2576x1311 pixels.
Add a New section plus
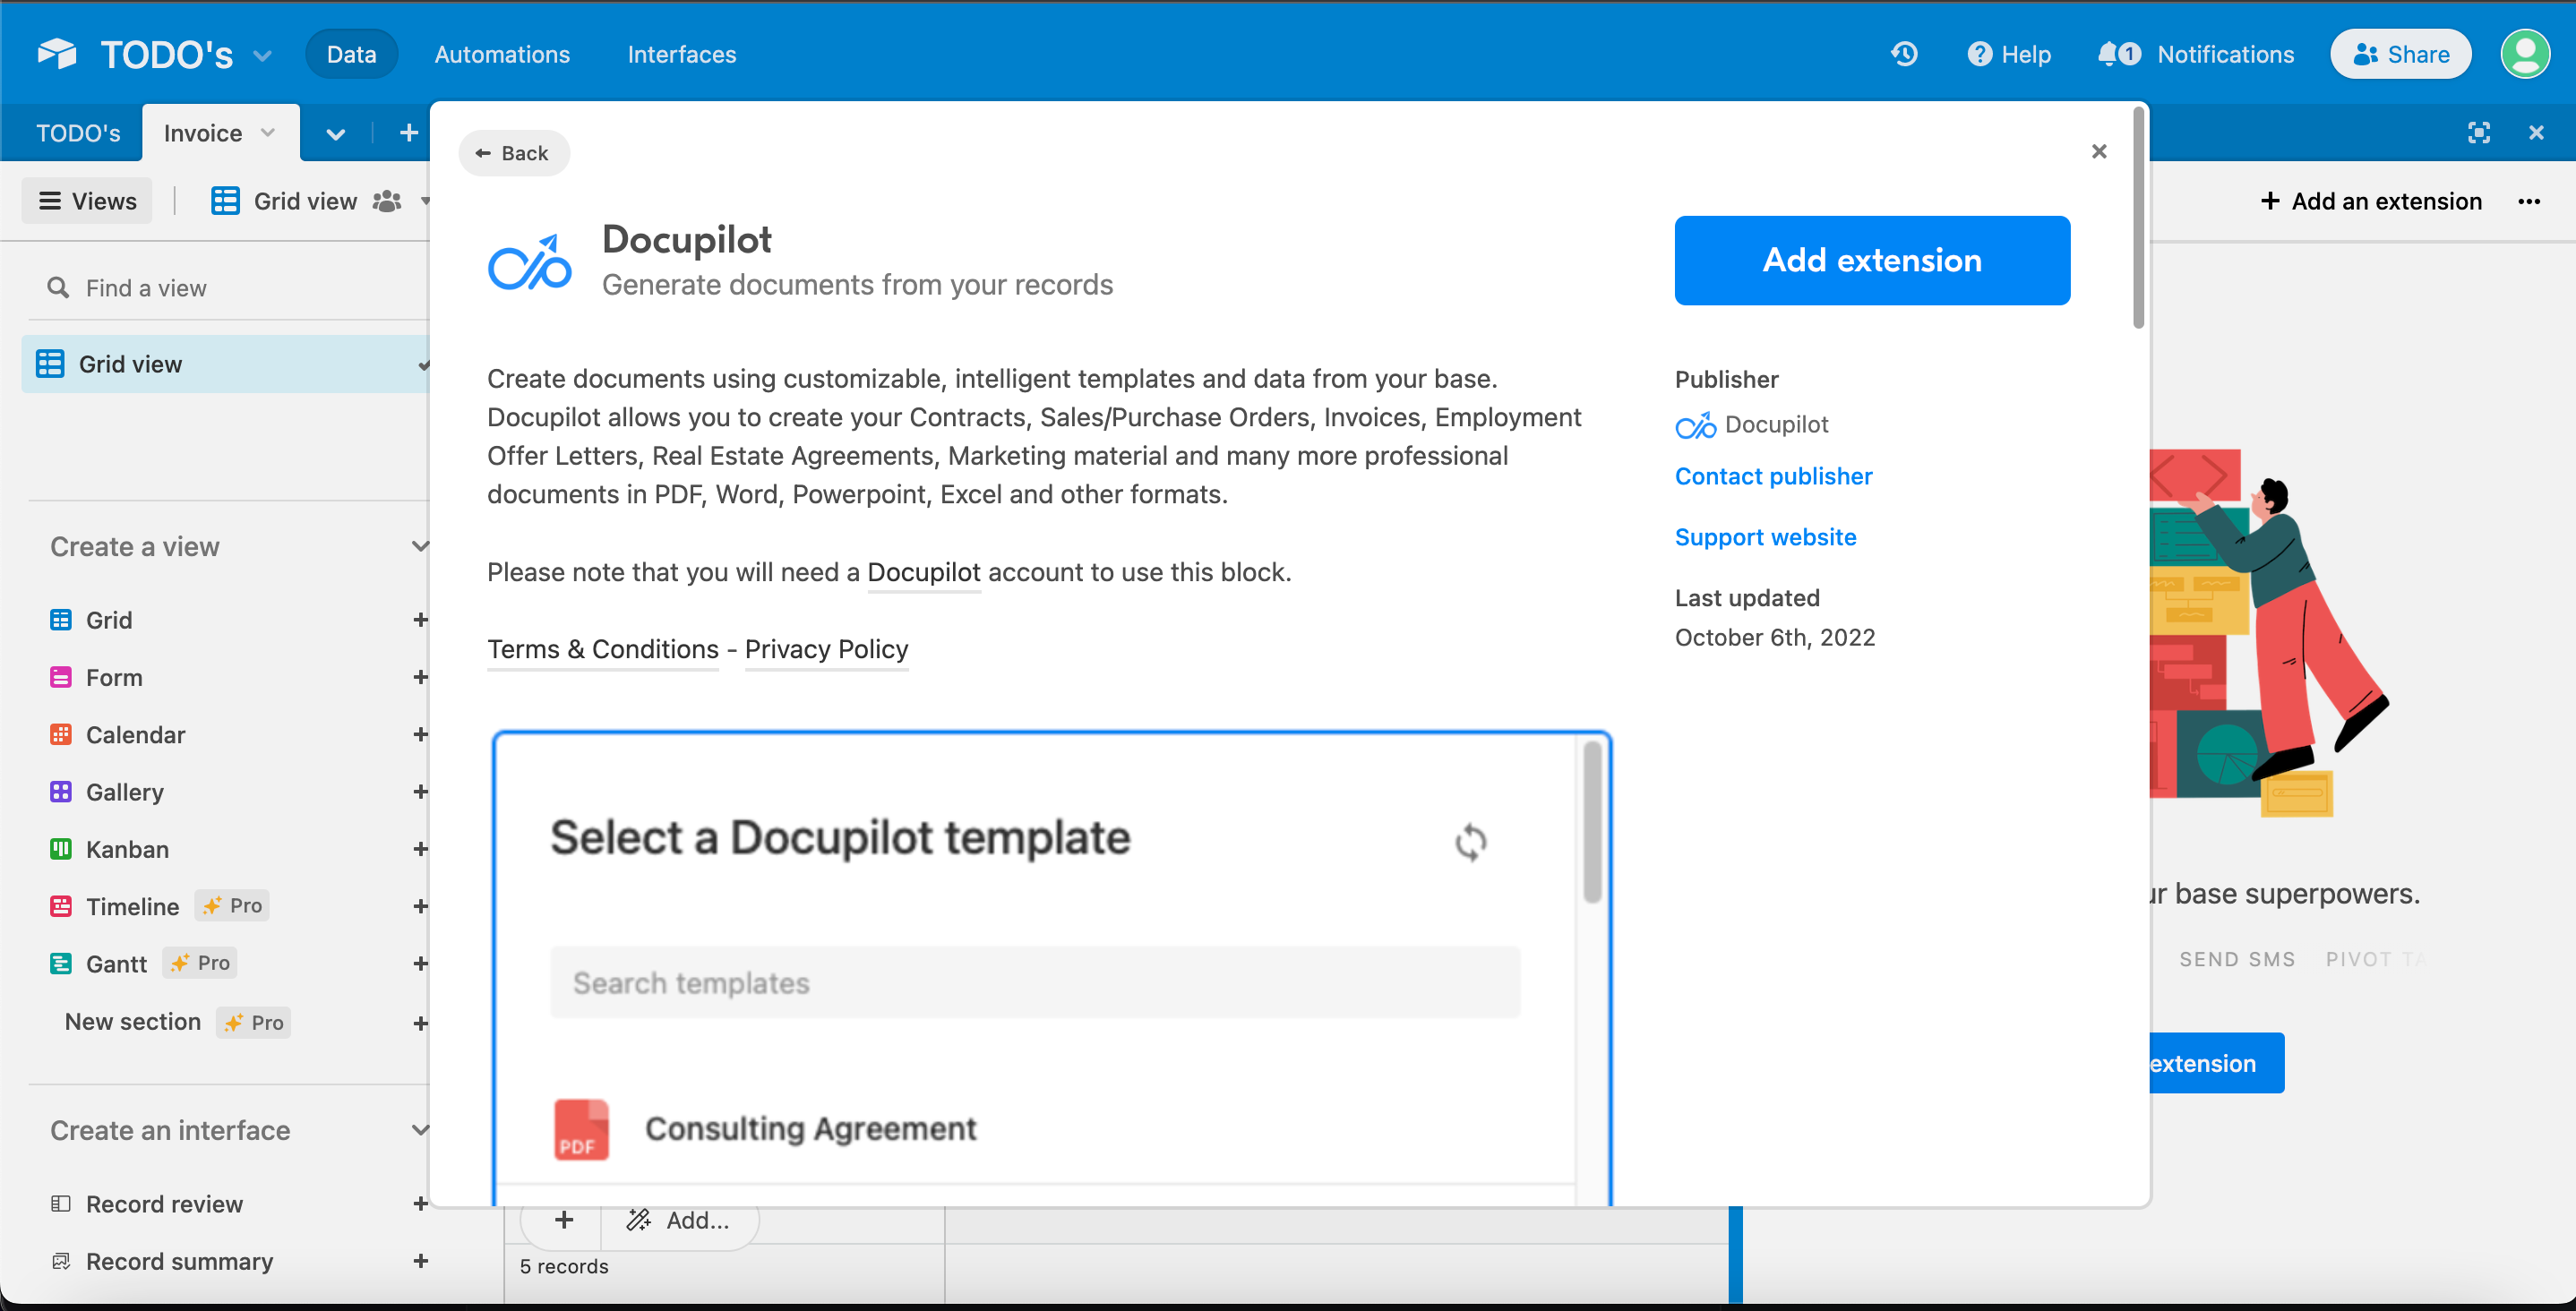[420, 1023]
